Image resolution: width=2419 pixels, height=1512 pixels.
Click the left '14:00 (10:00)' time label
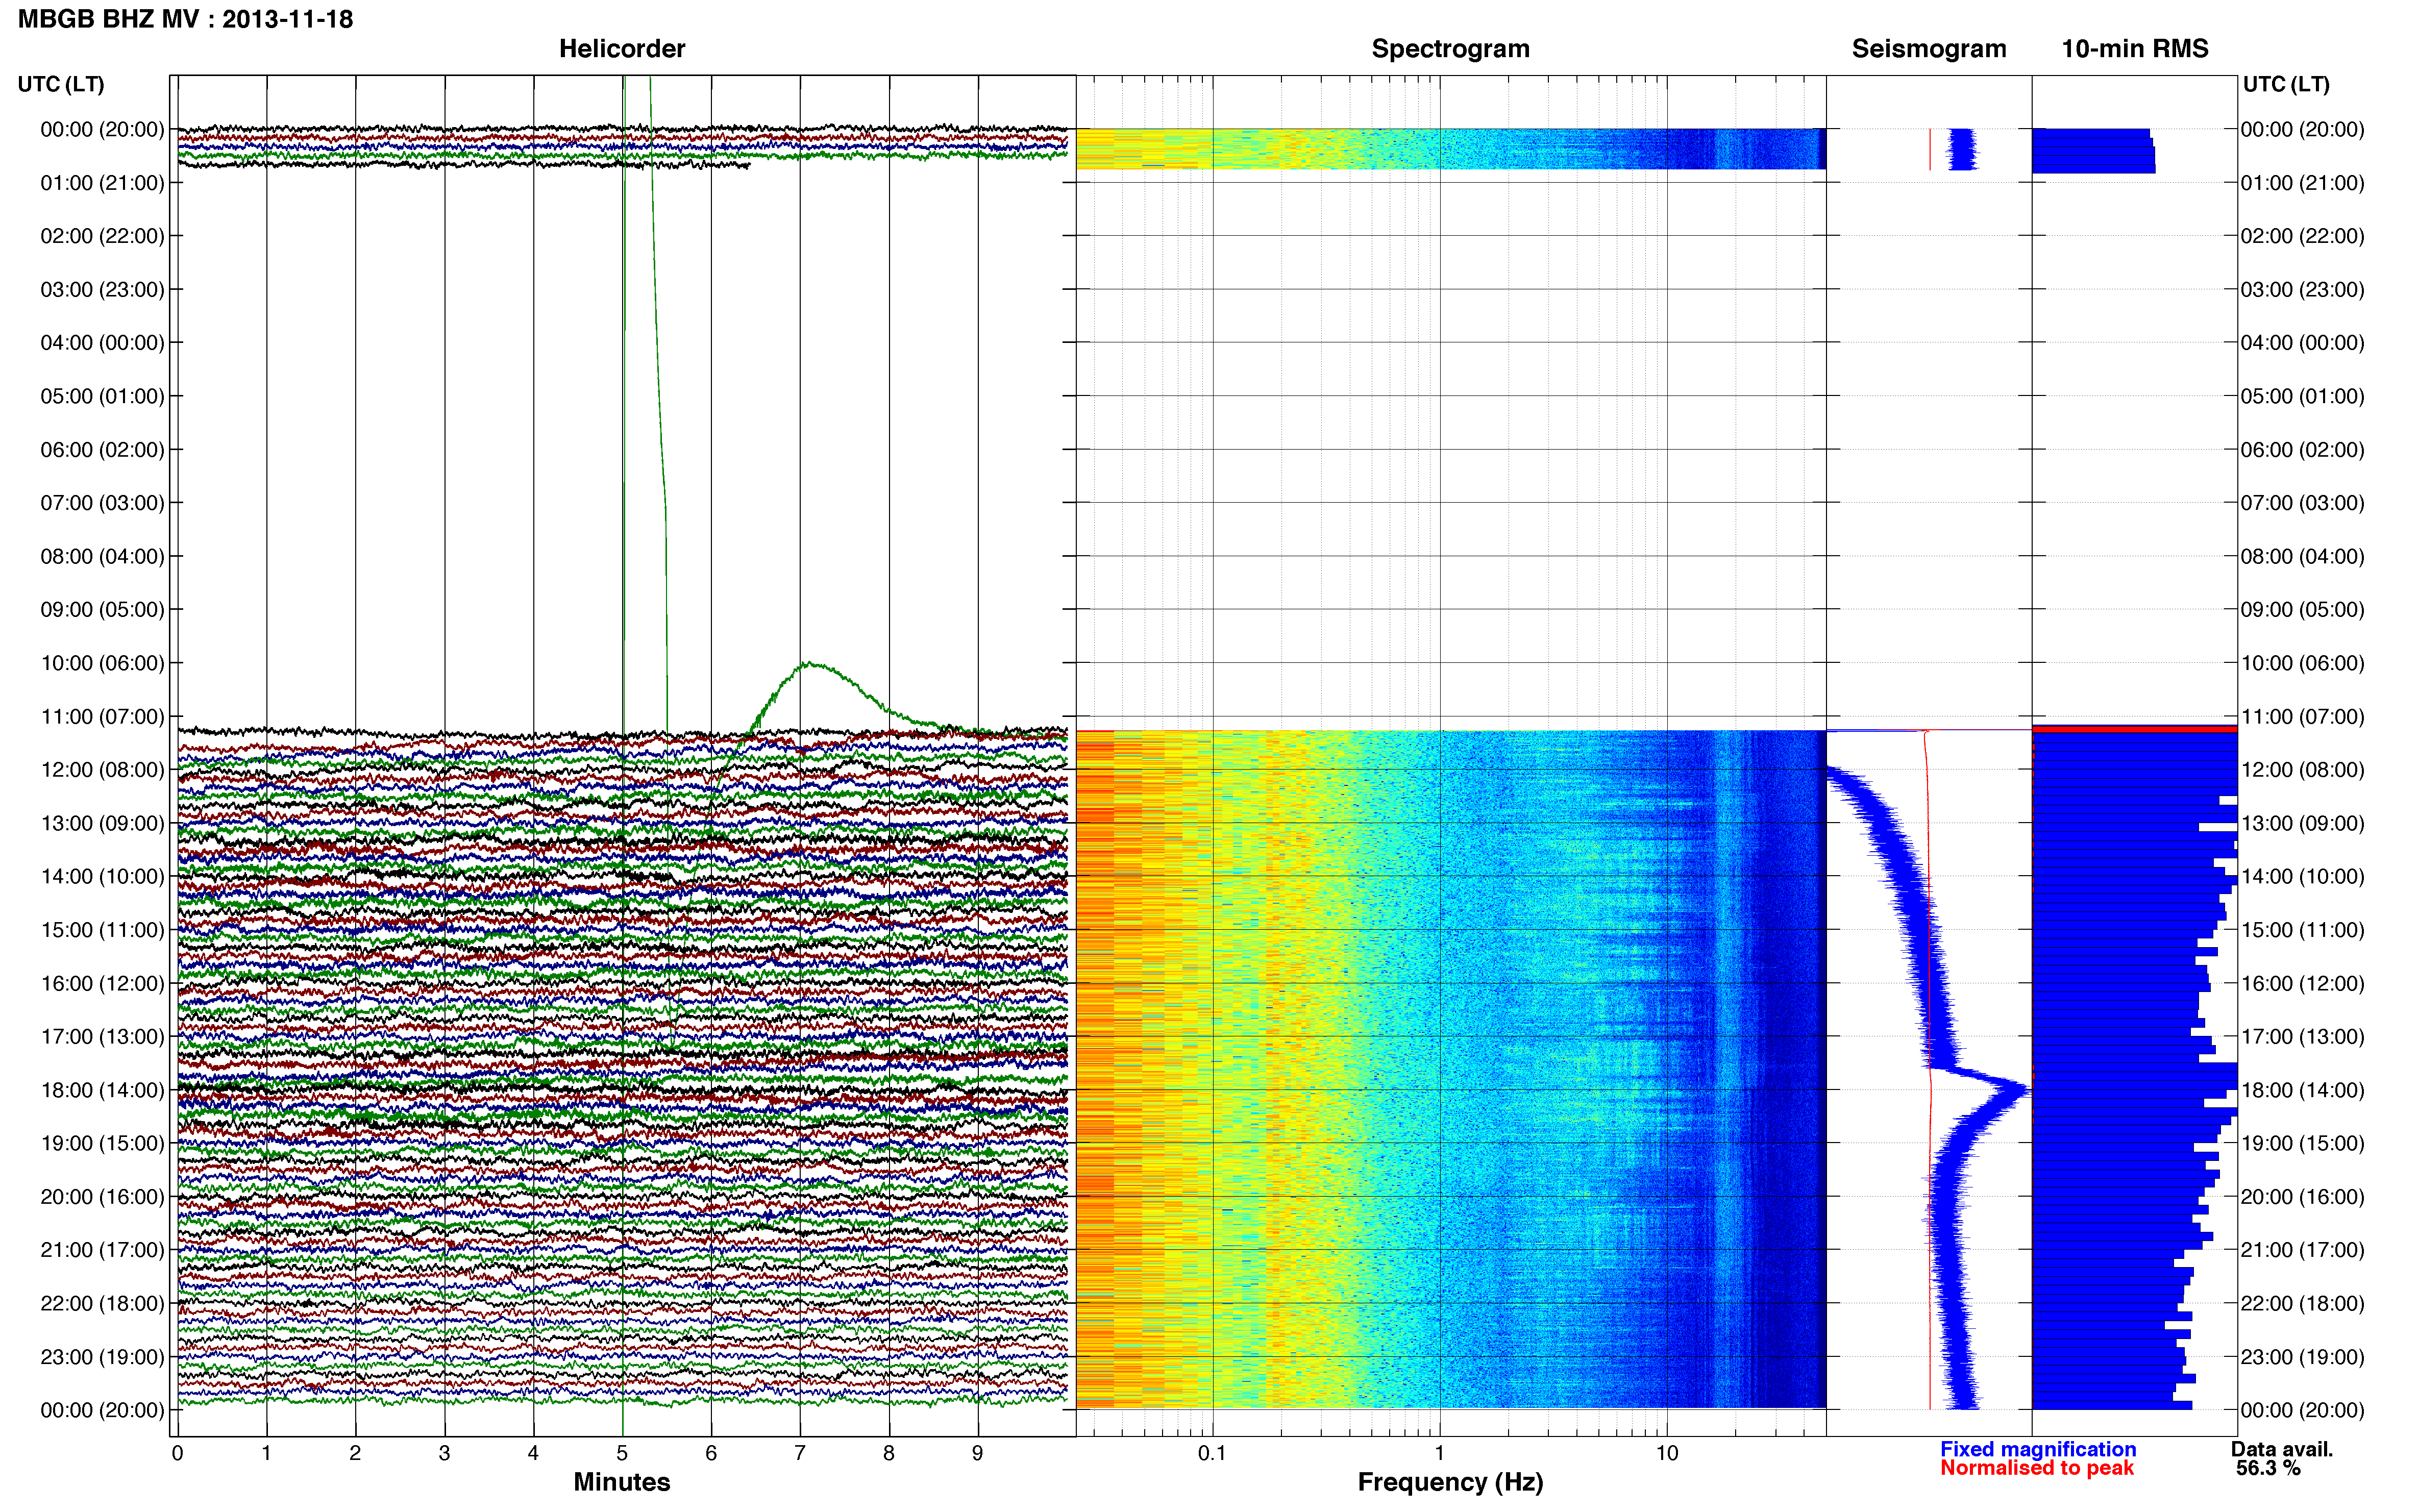102,876
